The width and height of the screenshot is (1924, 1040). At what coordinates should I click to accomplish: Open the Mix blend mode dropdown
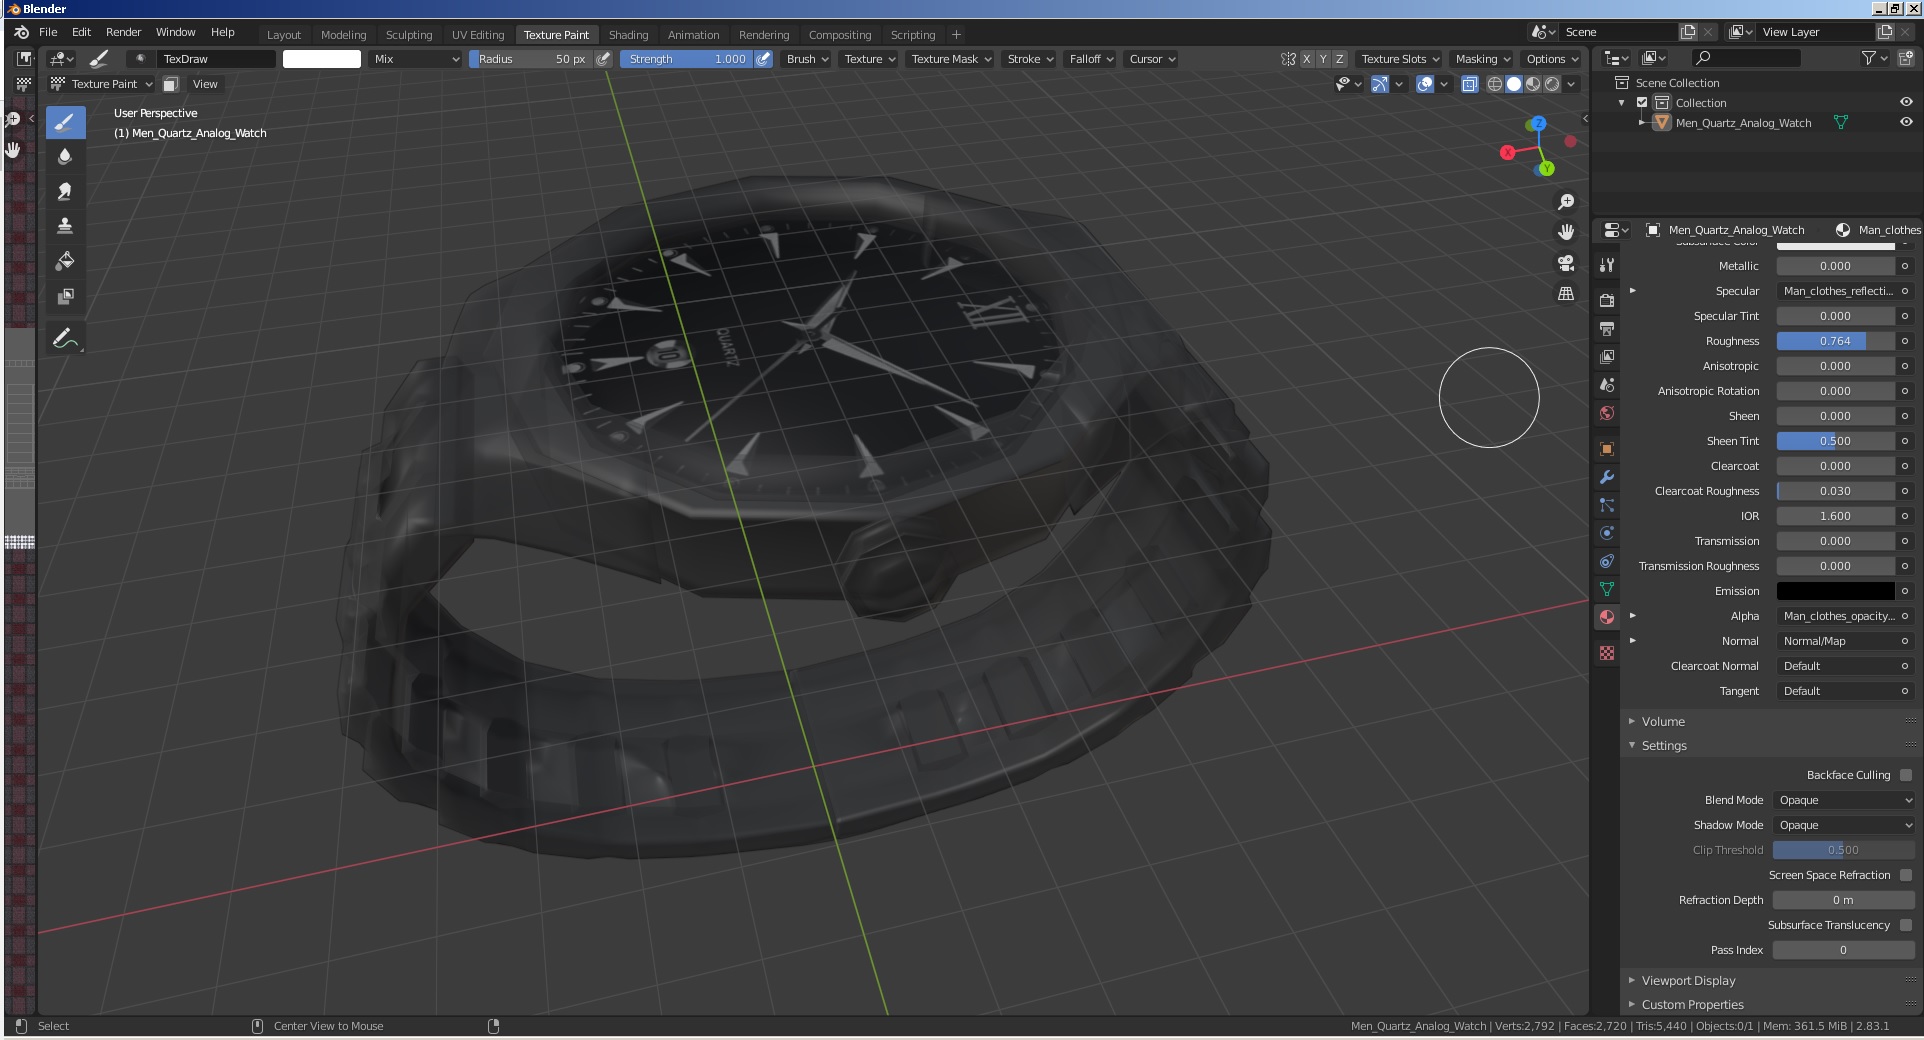[x=416, y=59]
